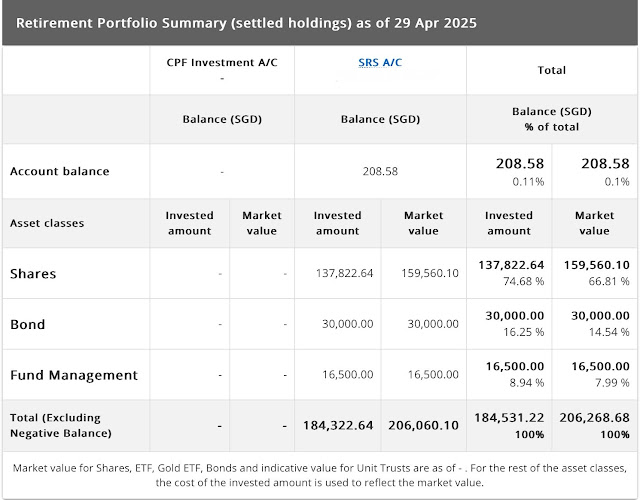The height and width of the screenshot is (500, 640).
Task: Click the Bond 14.54 % market share
Action: click(609, 332)
